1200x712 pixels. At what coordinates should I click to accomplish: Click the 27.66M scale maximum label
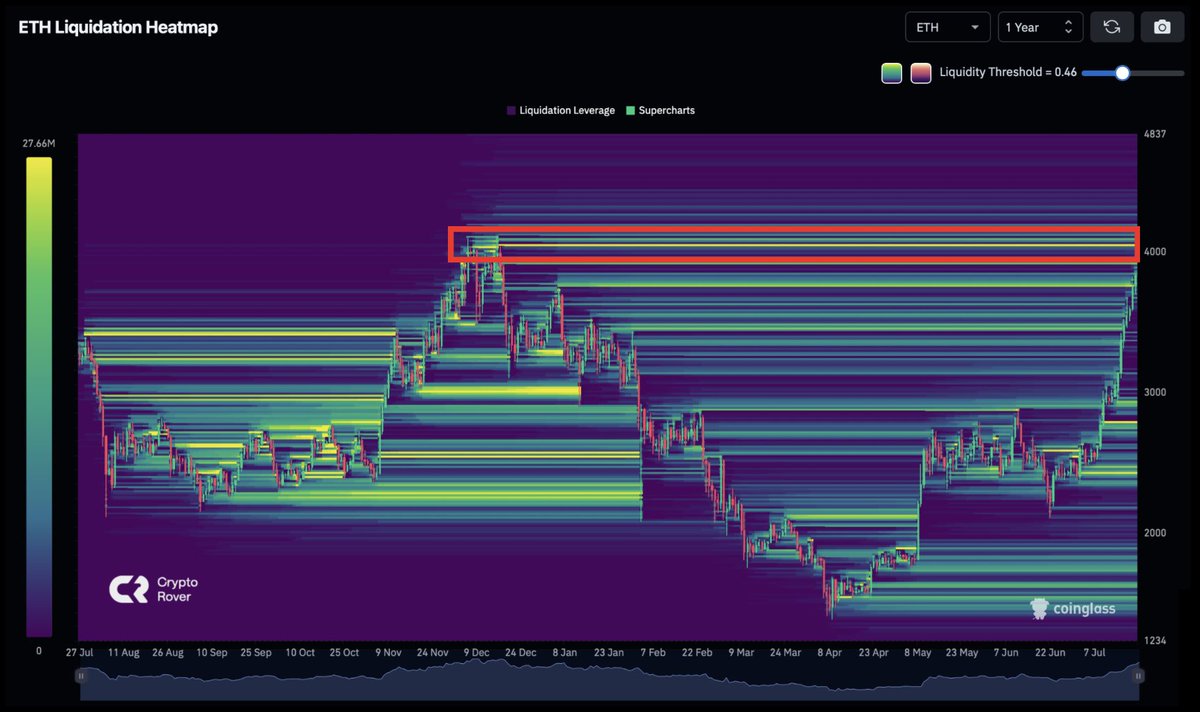39,144
